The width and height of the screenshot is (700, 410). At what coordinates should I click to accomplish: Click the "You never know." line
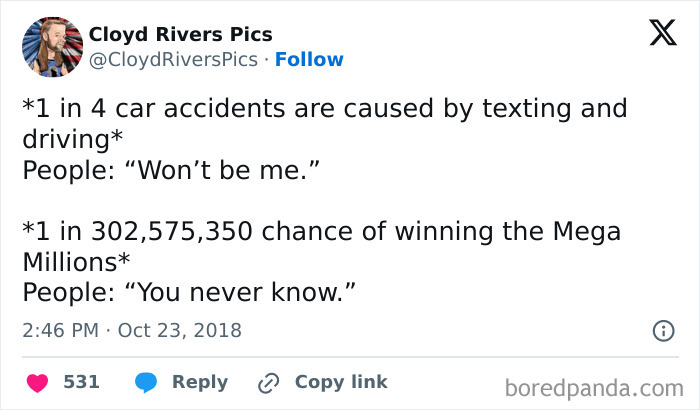(188, 292)
